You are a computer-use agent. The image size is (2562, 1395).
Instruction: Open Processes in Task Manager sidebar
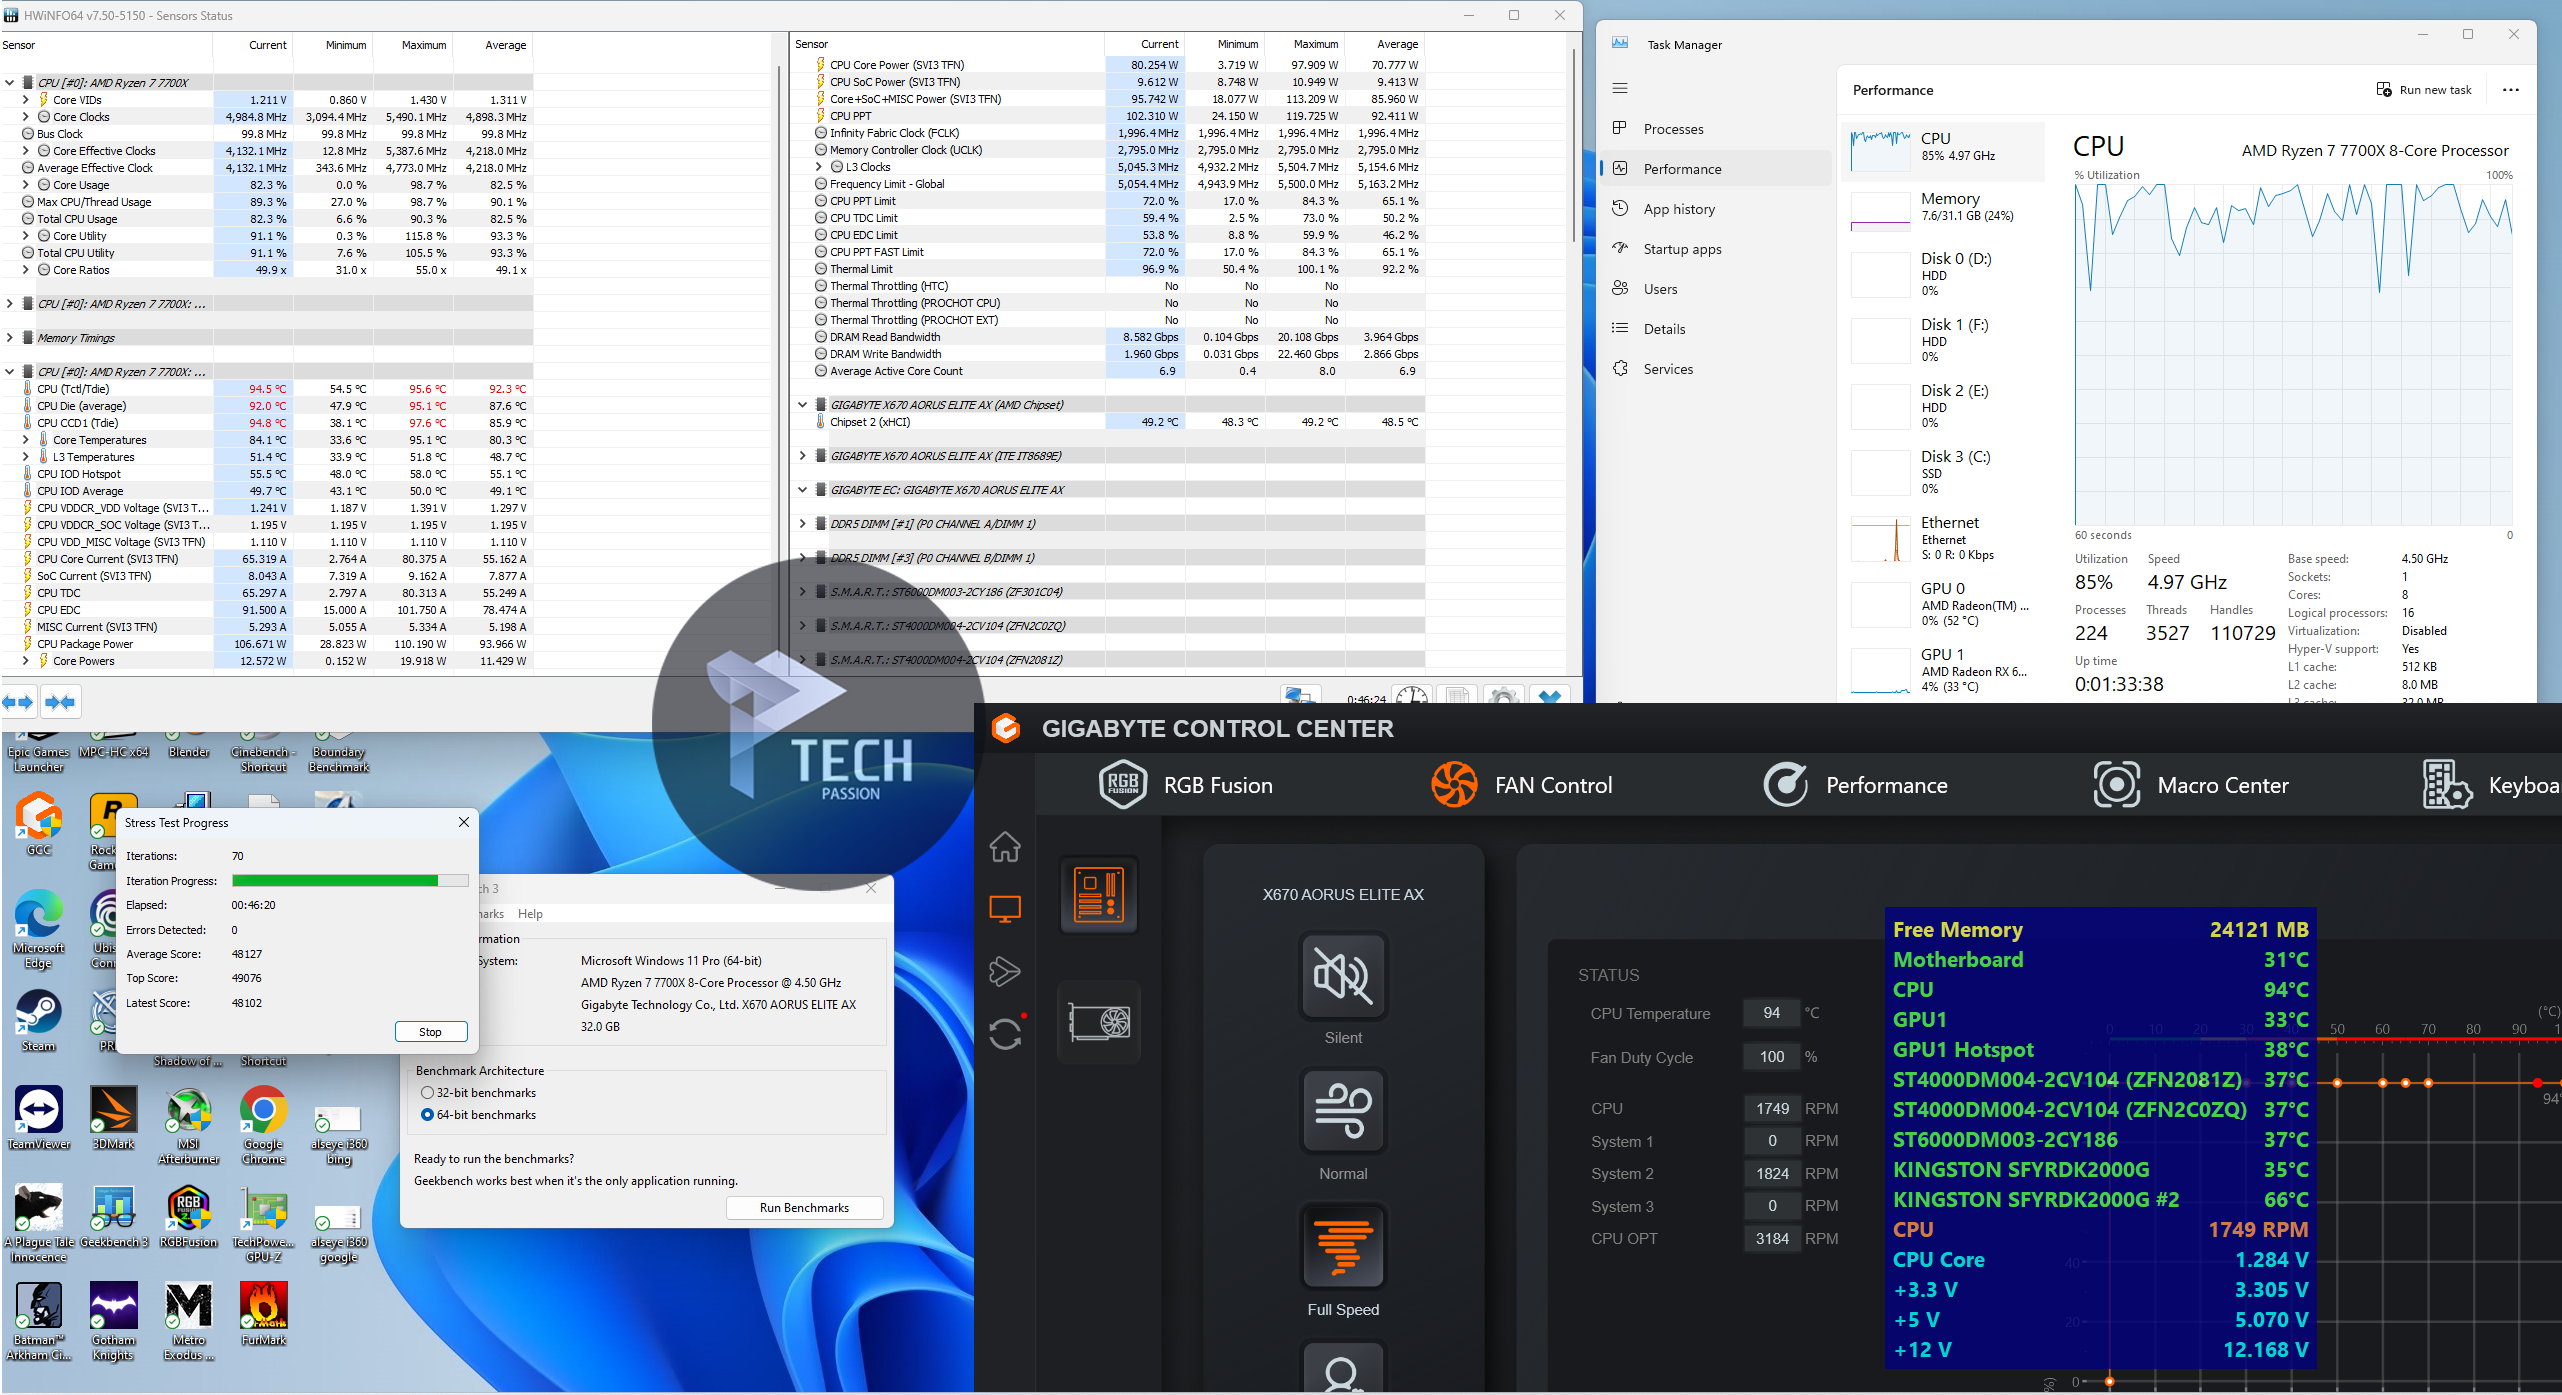click(1673, 129)
